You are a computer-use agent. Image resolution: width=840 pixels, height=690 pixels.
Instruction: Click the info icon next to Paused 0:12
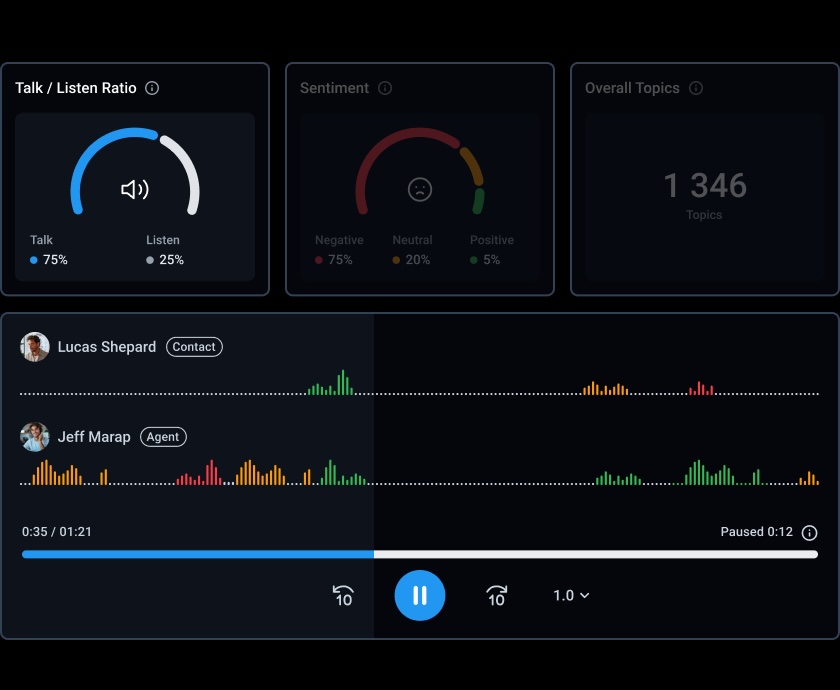(x=809, y=532)
